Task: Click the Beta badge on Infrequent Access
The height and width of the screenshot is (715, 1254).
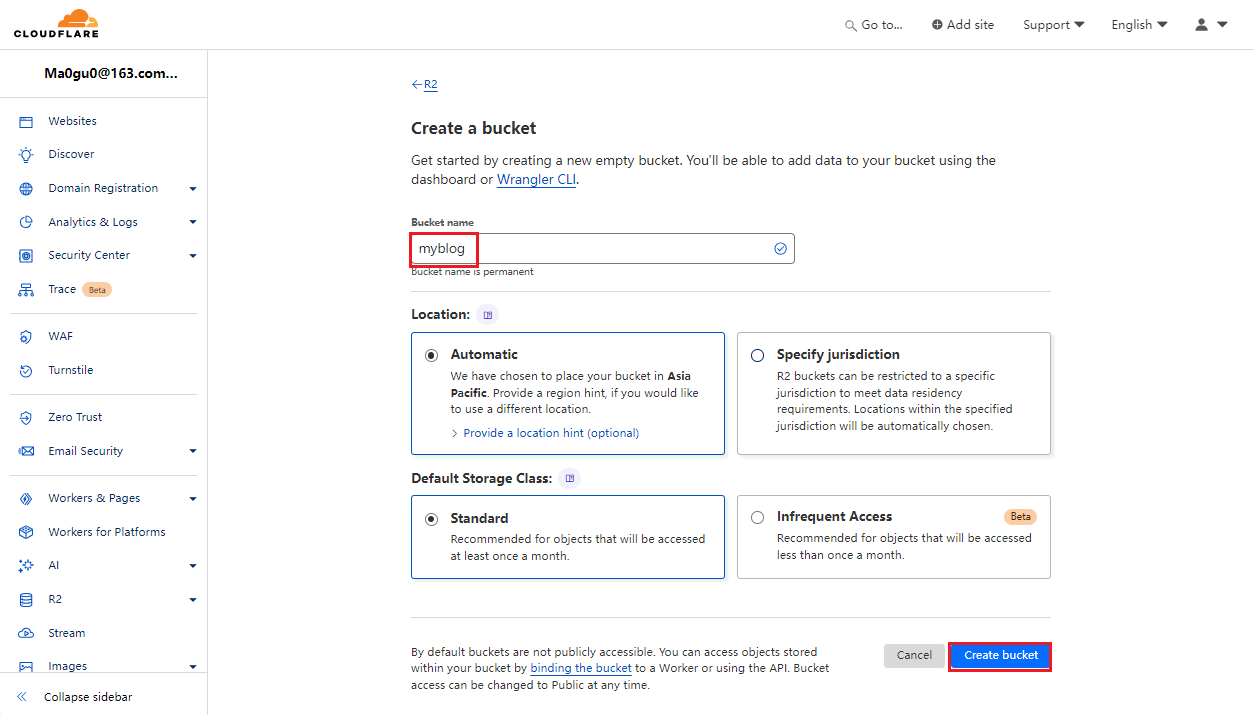Action: tap(1020, 517)
